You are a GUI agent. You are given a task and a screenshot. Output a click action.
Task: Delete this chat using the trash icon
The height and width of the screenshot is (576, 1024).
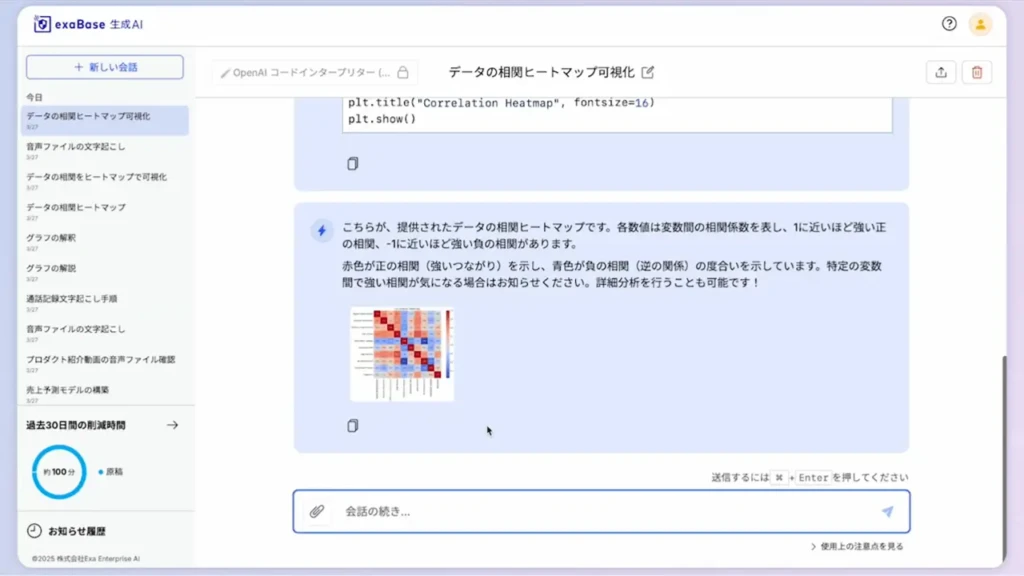point(978,72)
